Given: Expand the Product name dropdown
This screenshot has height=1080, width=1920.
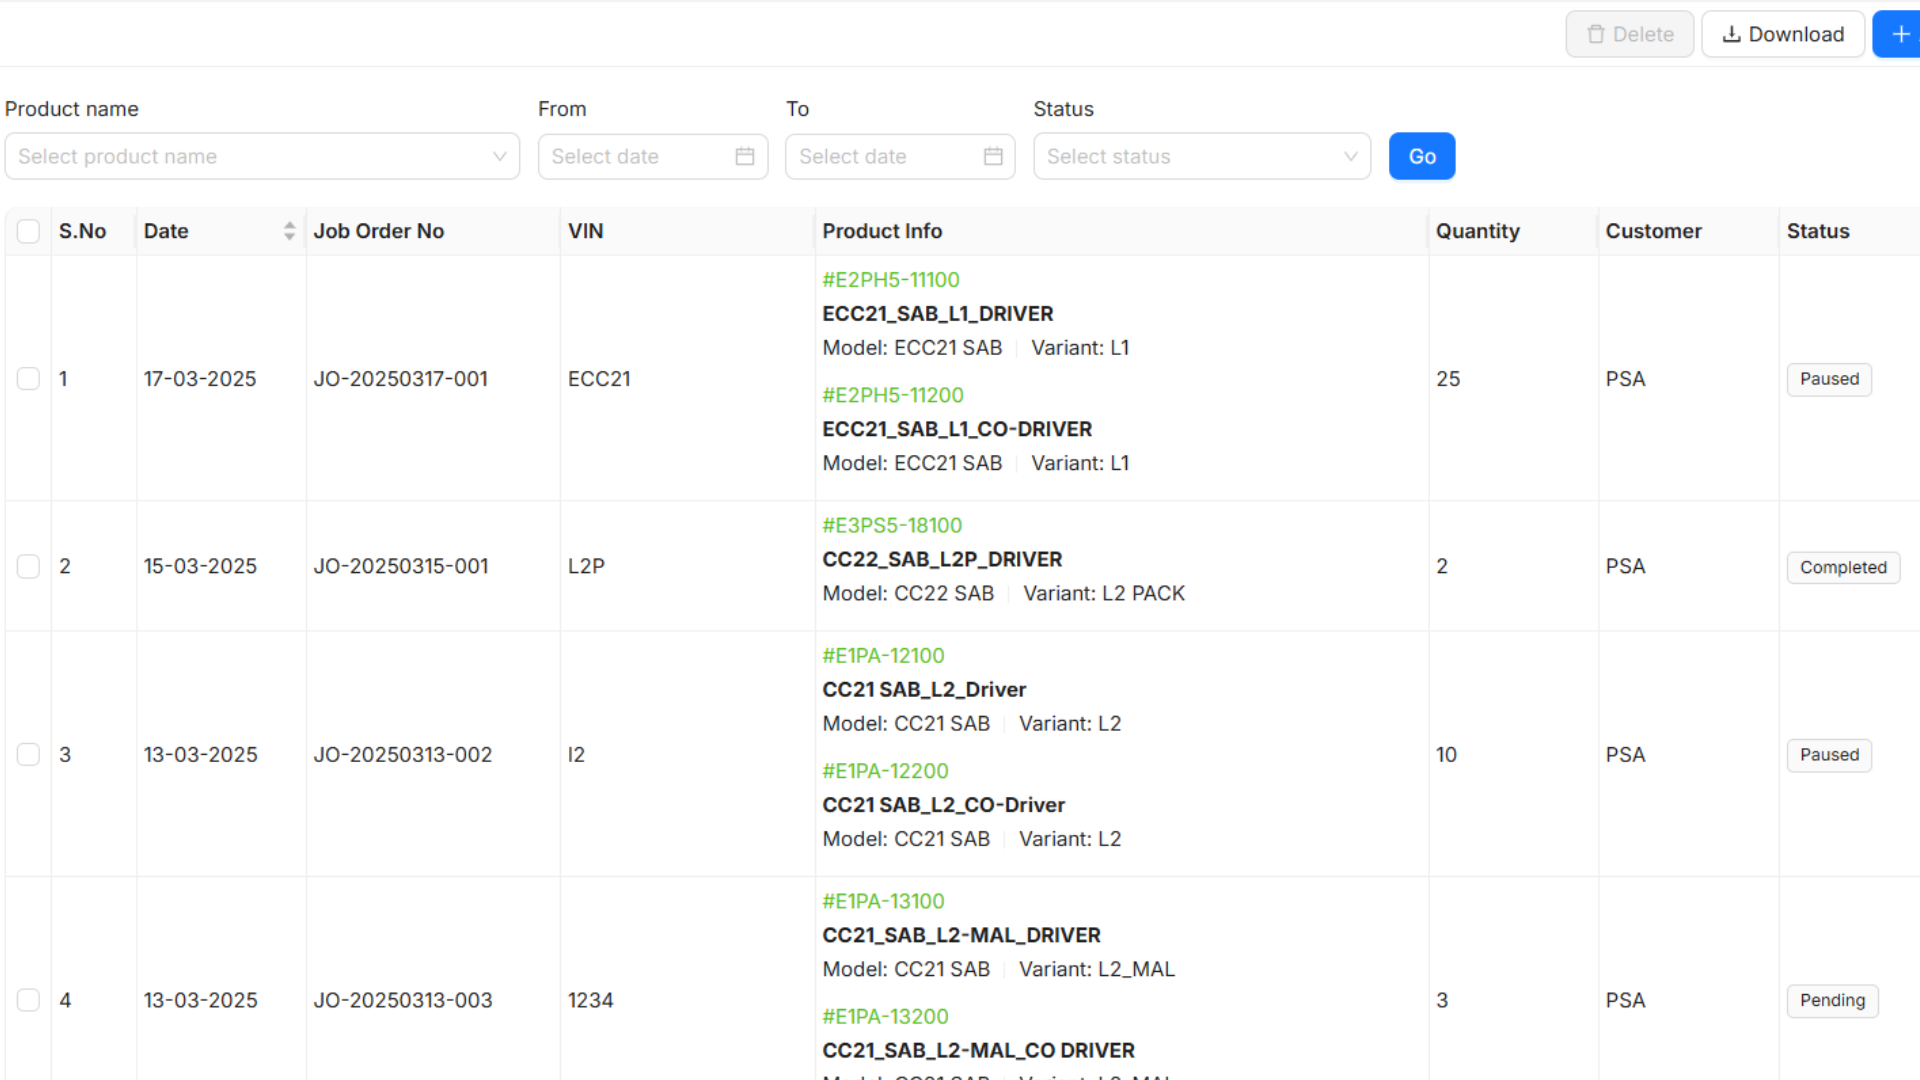Looking at the screenshot, I should 262,156.
